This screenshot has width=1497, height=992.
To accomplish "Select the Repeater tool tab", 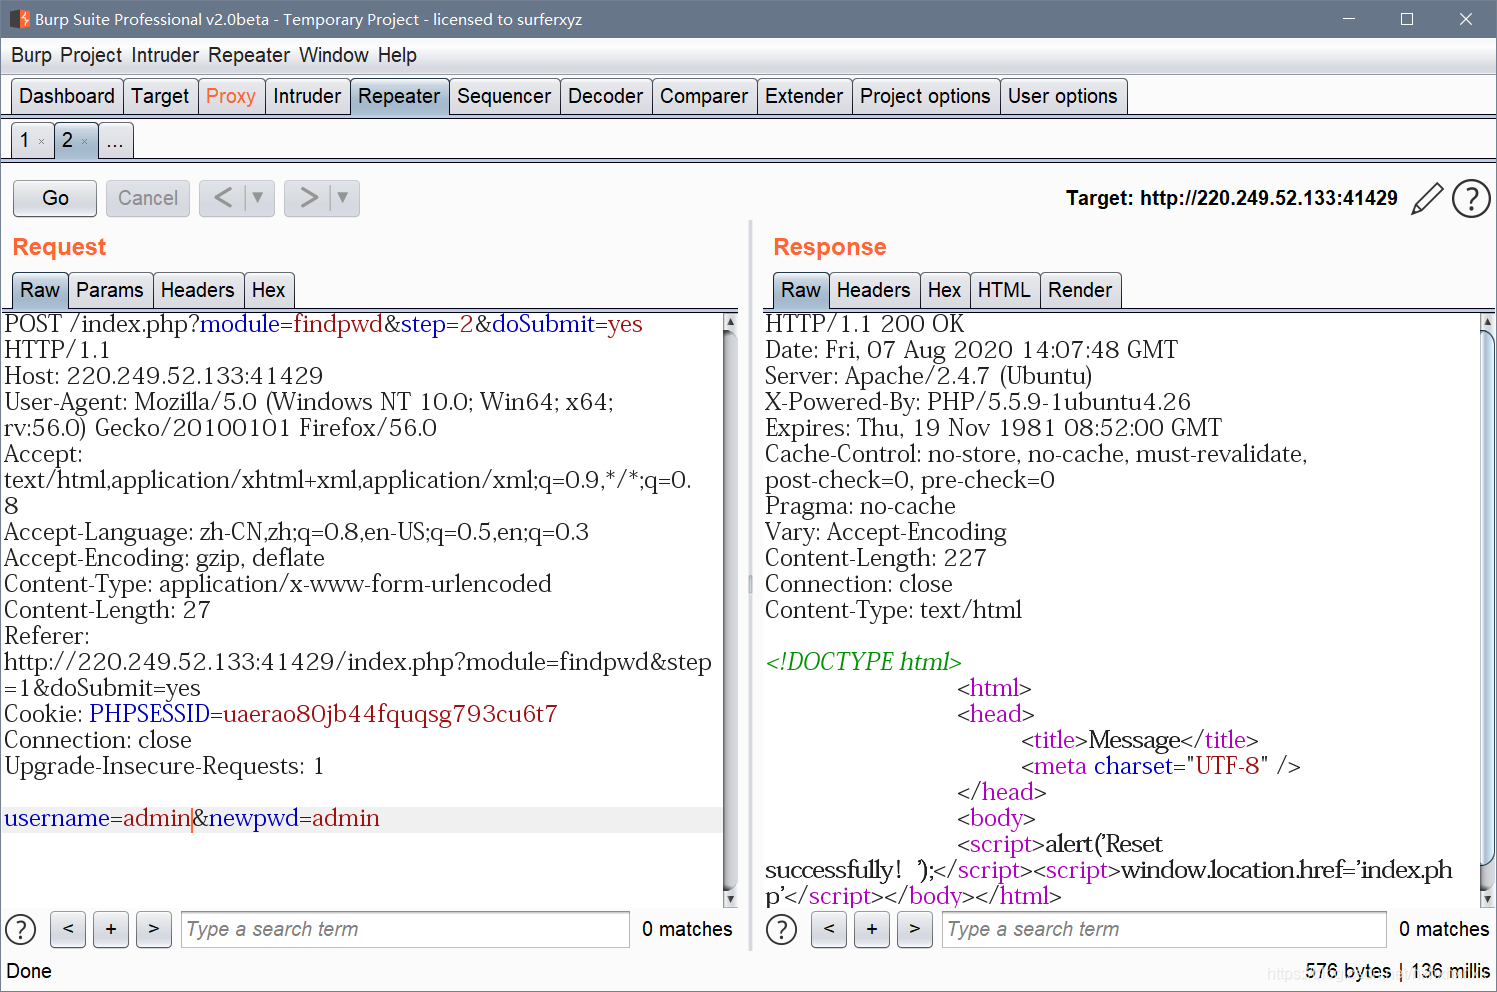I will 399,96.
